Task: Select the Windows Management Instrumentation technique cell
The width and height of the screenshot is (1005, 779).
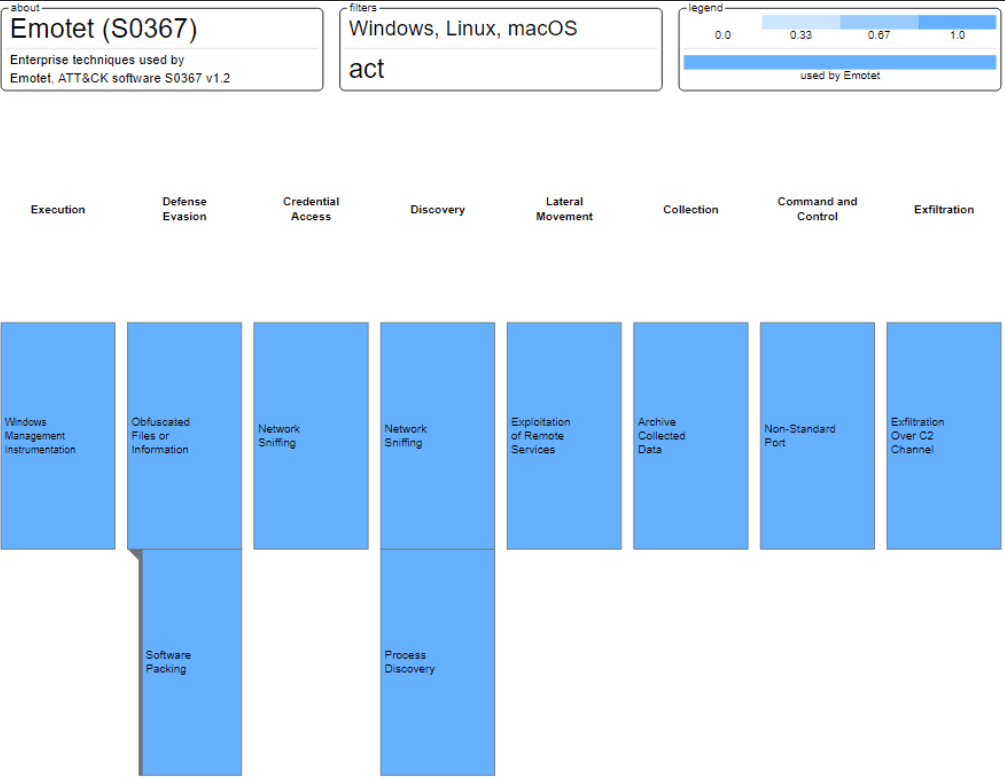Action: [x=58, y=436]
